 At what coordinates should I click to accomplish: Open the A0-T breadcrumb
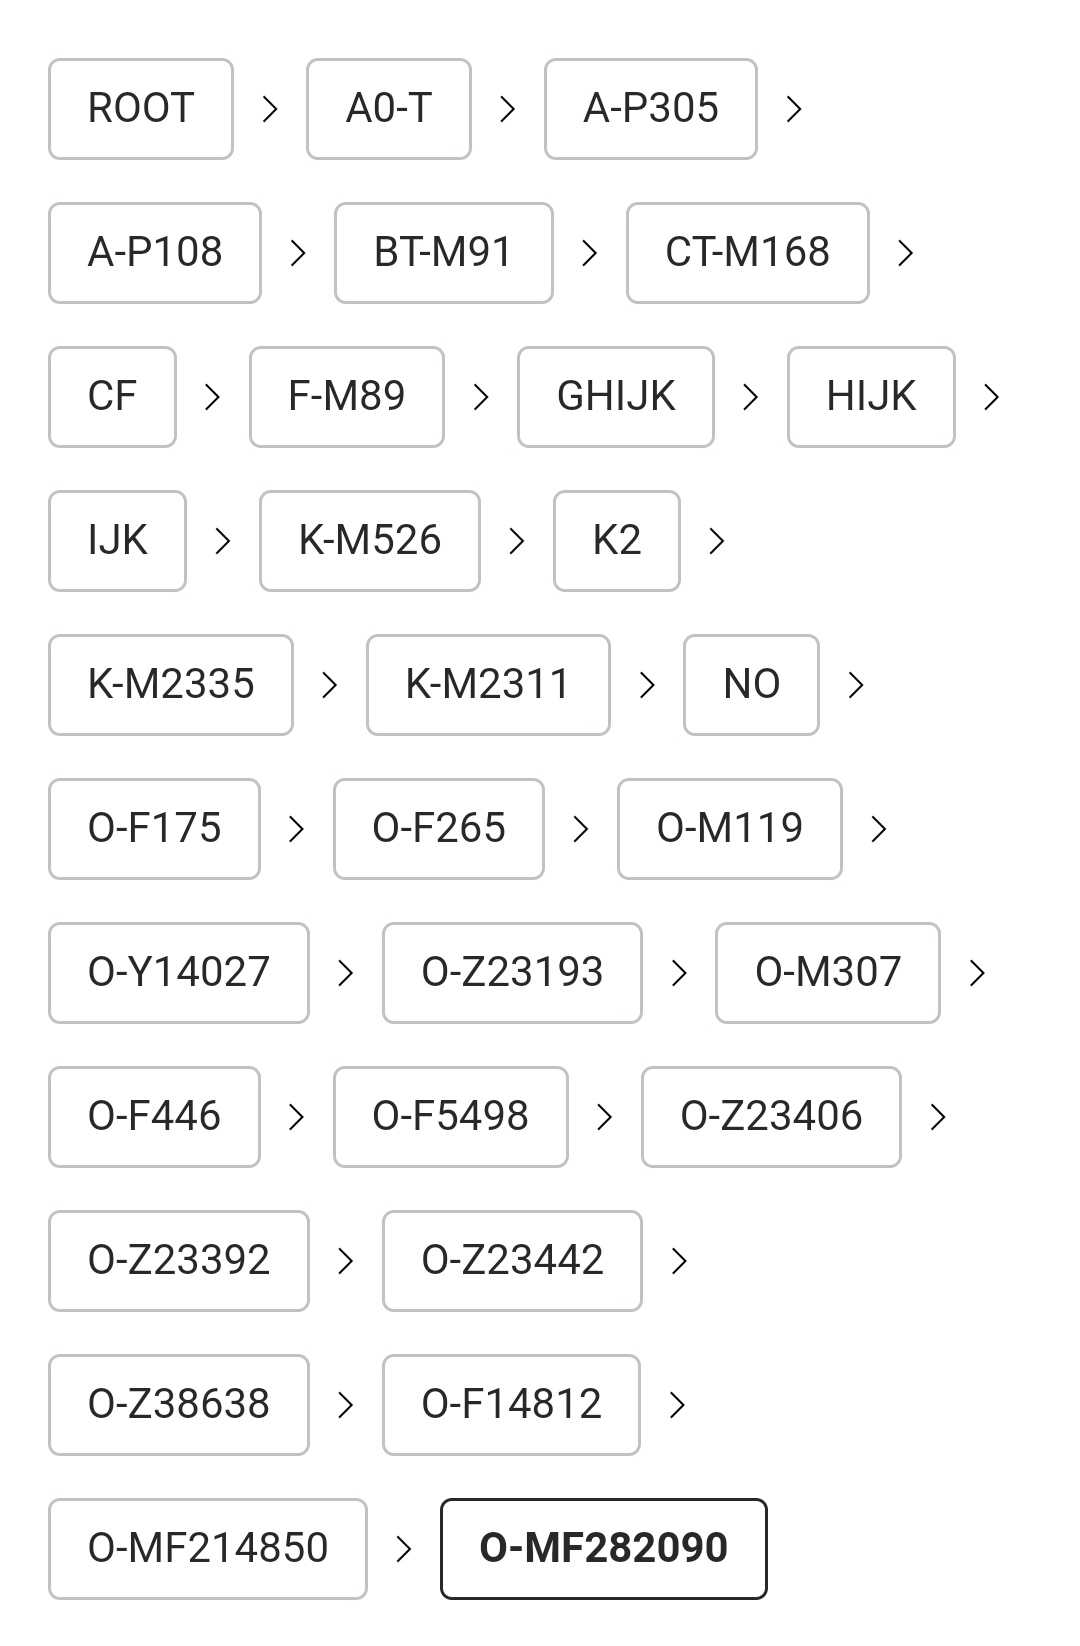point(389,109)
